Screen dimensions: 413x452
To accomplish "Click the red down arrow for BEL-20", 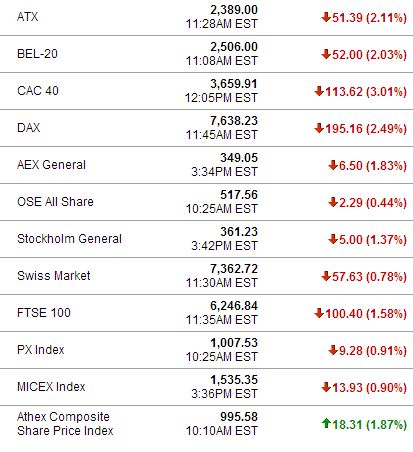I will 326,54.
